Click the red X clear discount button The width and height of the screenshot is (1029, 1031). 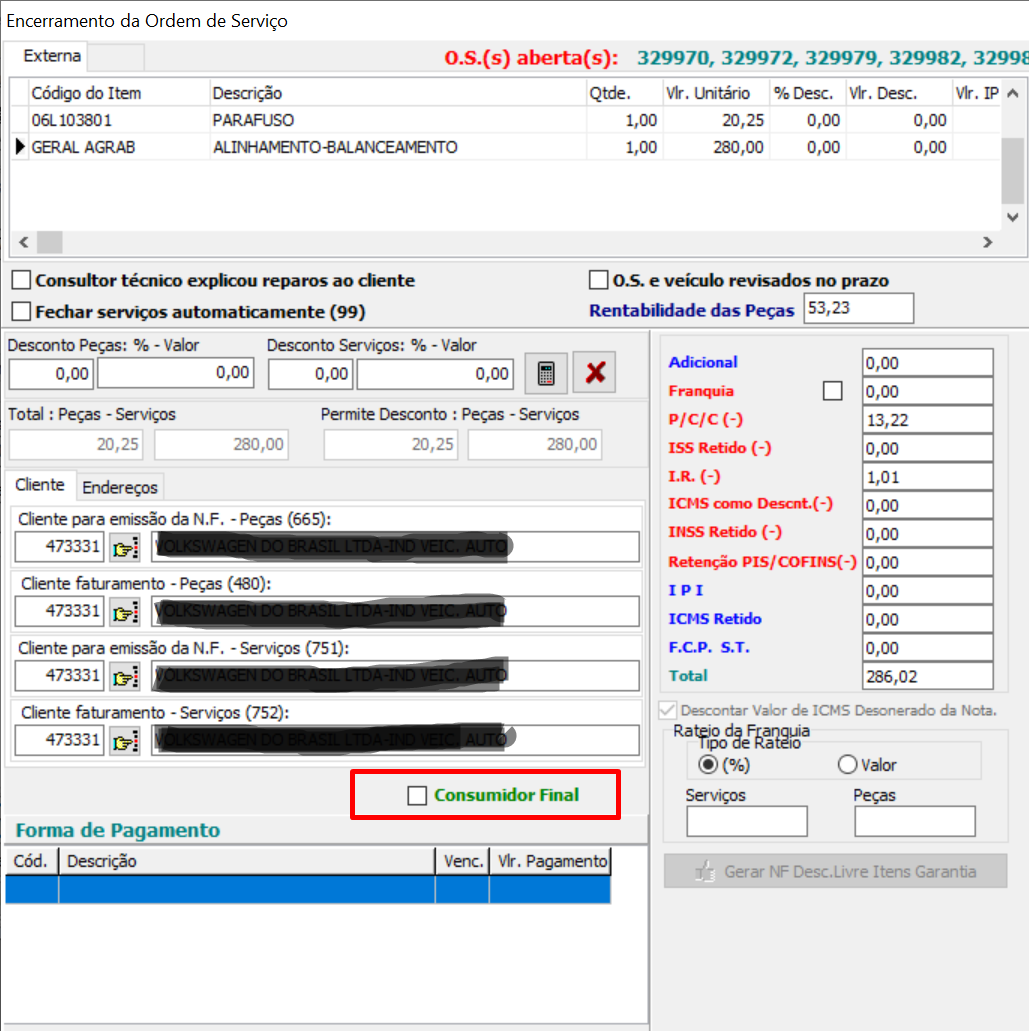[594, 373]
